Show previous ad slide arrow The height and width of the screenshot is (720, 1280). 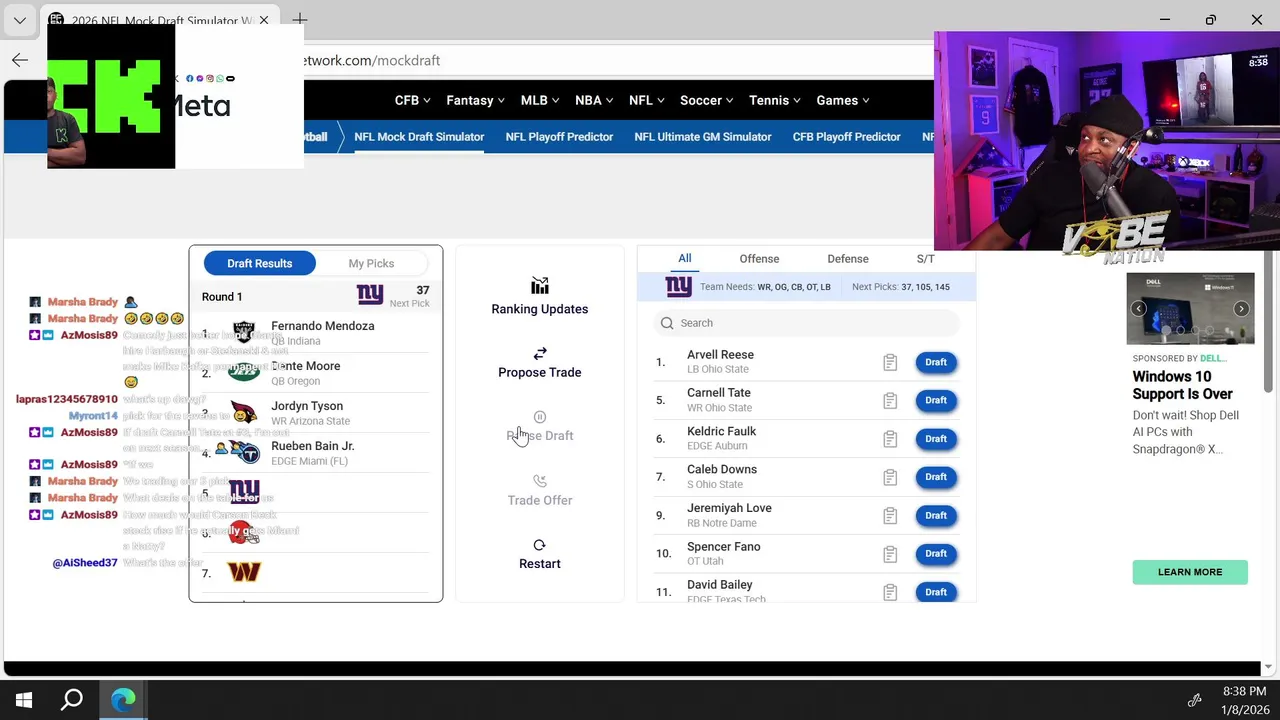tap(1139, 309)
